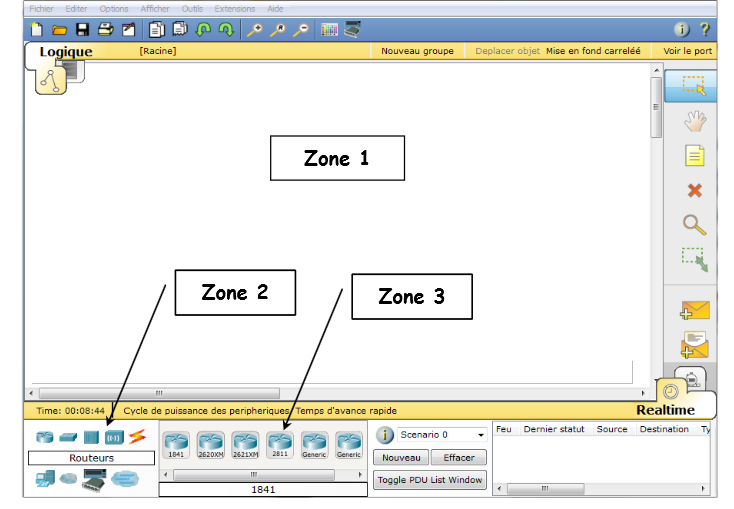Select the 1841 router device
This screenshot has height=509, width=734.
[x=176, y=443]
